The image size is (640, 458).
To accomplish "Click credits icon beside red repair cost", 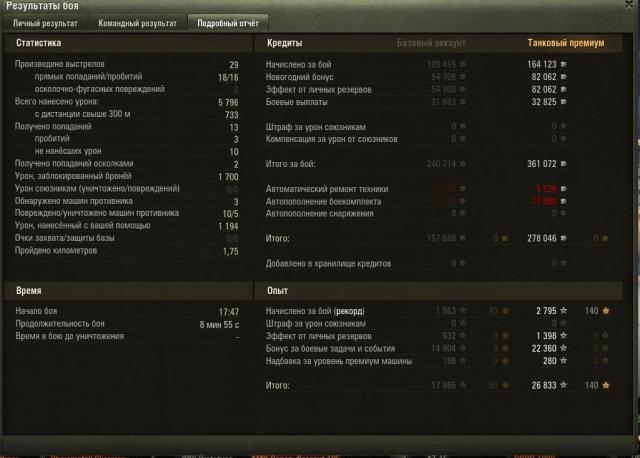I will tap(563, 189).
